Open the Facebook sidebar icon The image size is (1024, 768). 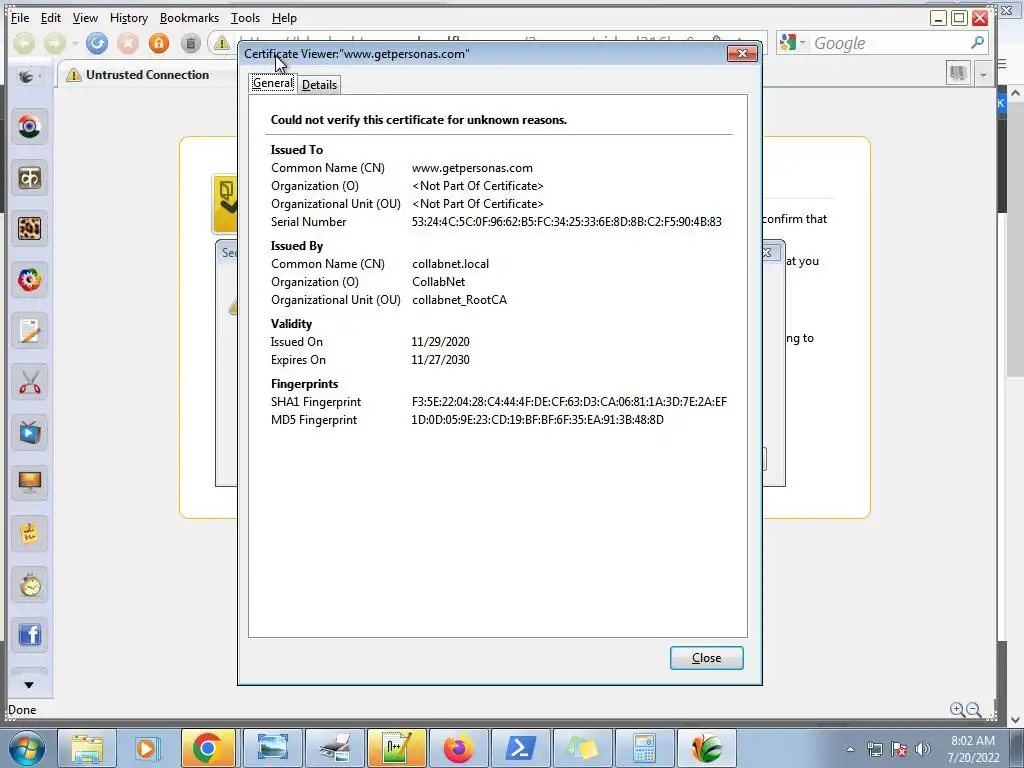(x=29, y=635)
